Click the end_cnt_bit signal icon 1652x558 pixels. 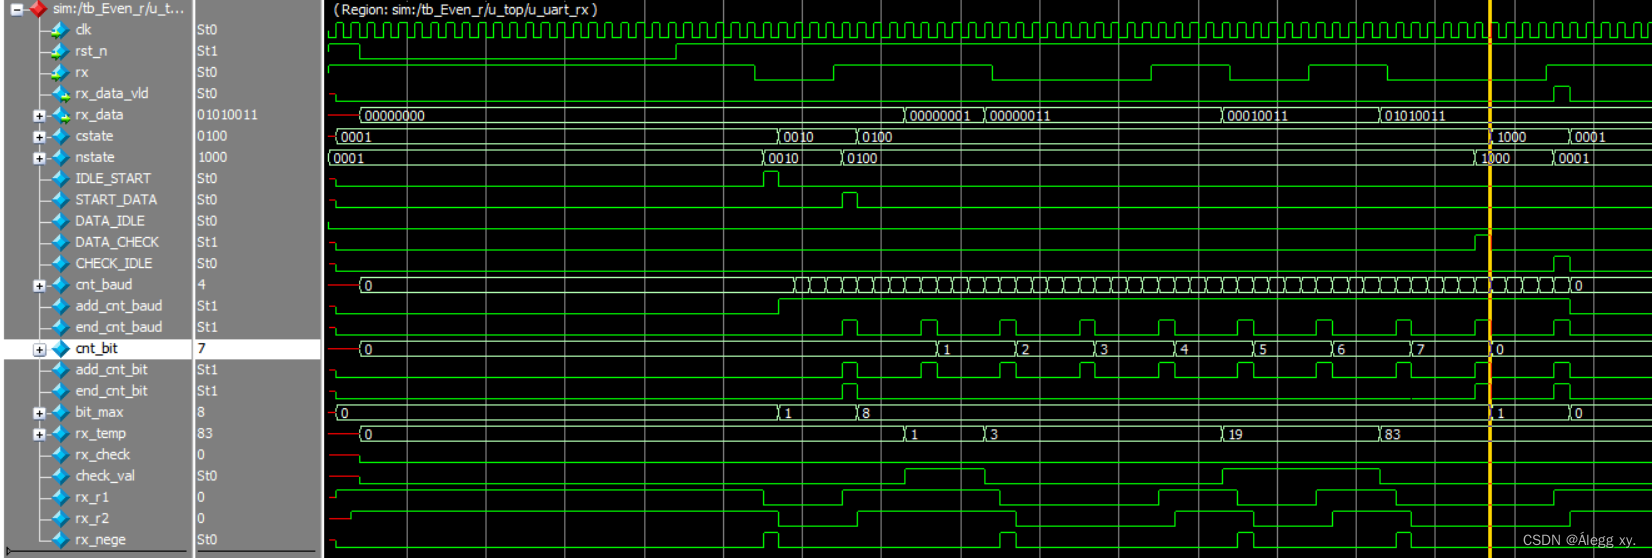tap(60, 391)
